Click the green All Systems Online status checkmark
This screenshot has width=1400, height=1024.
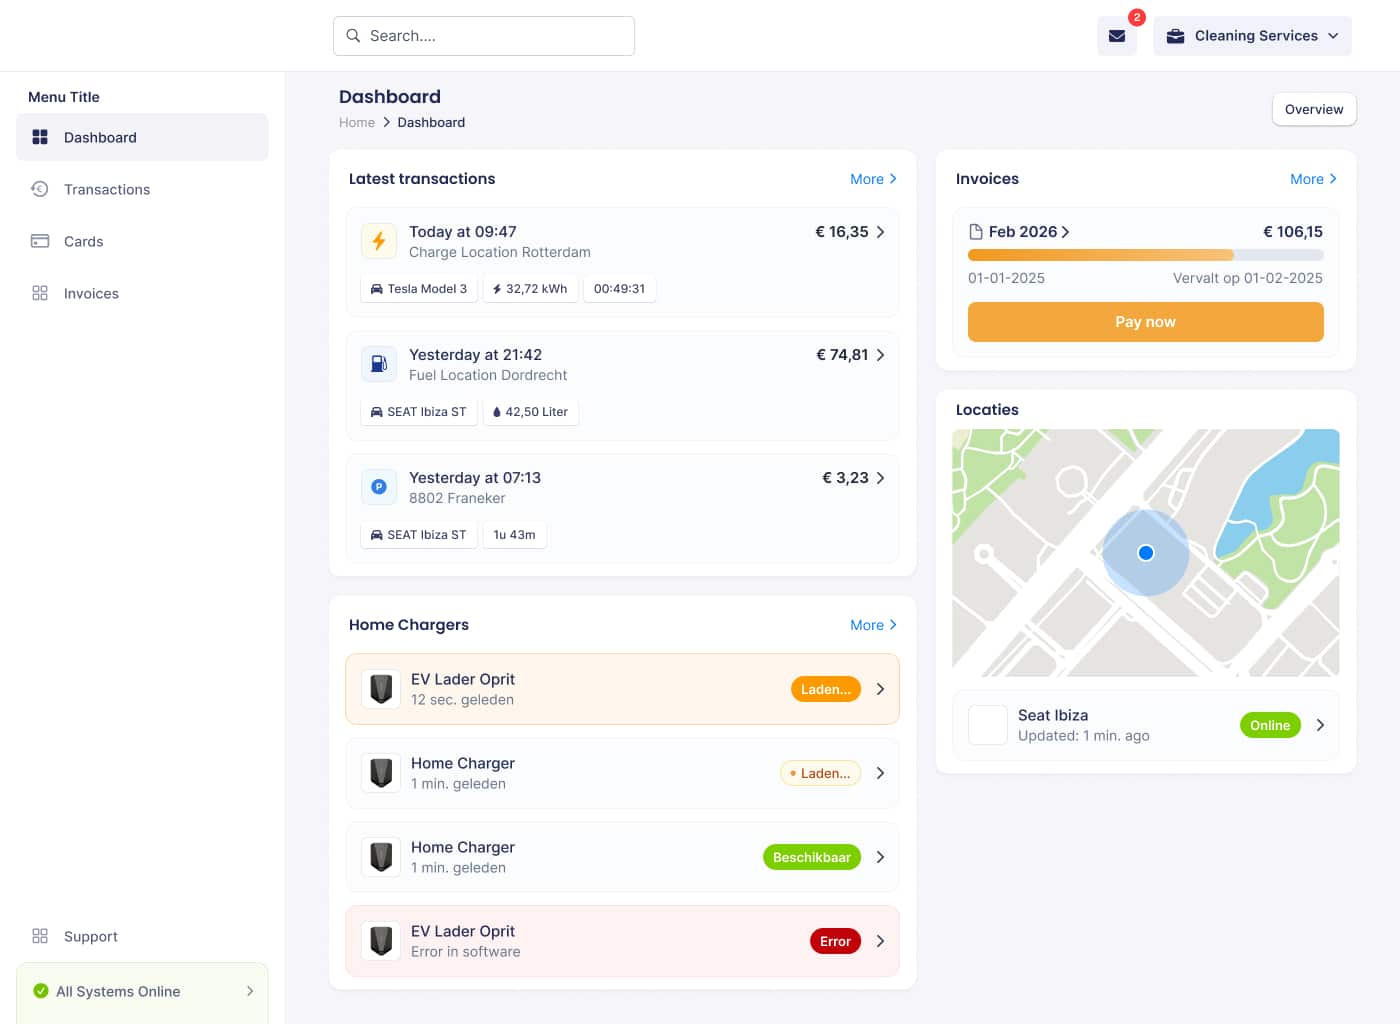click(x=40, y=991)
